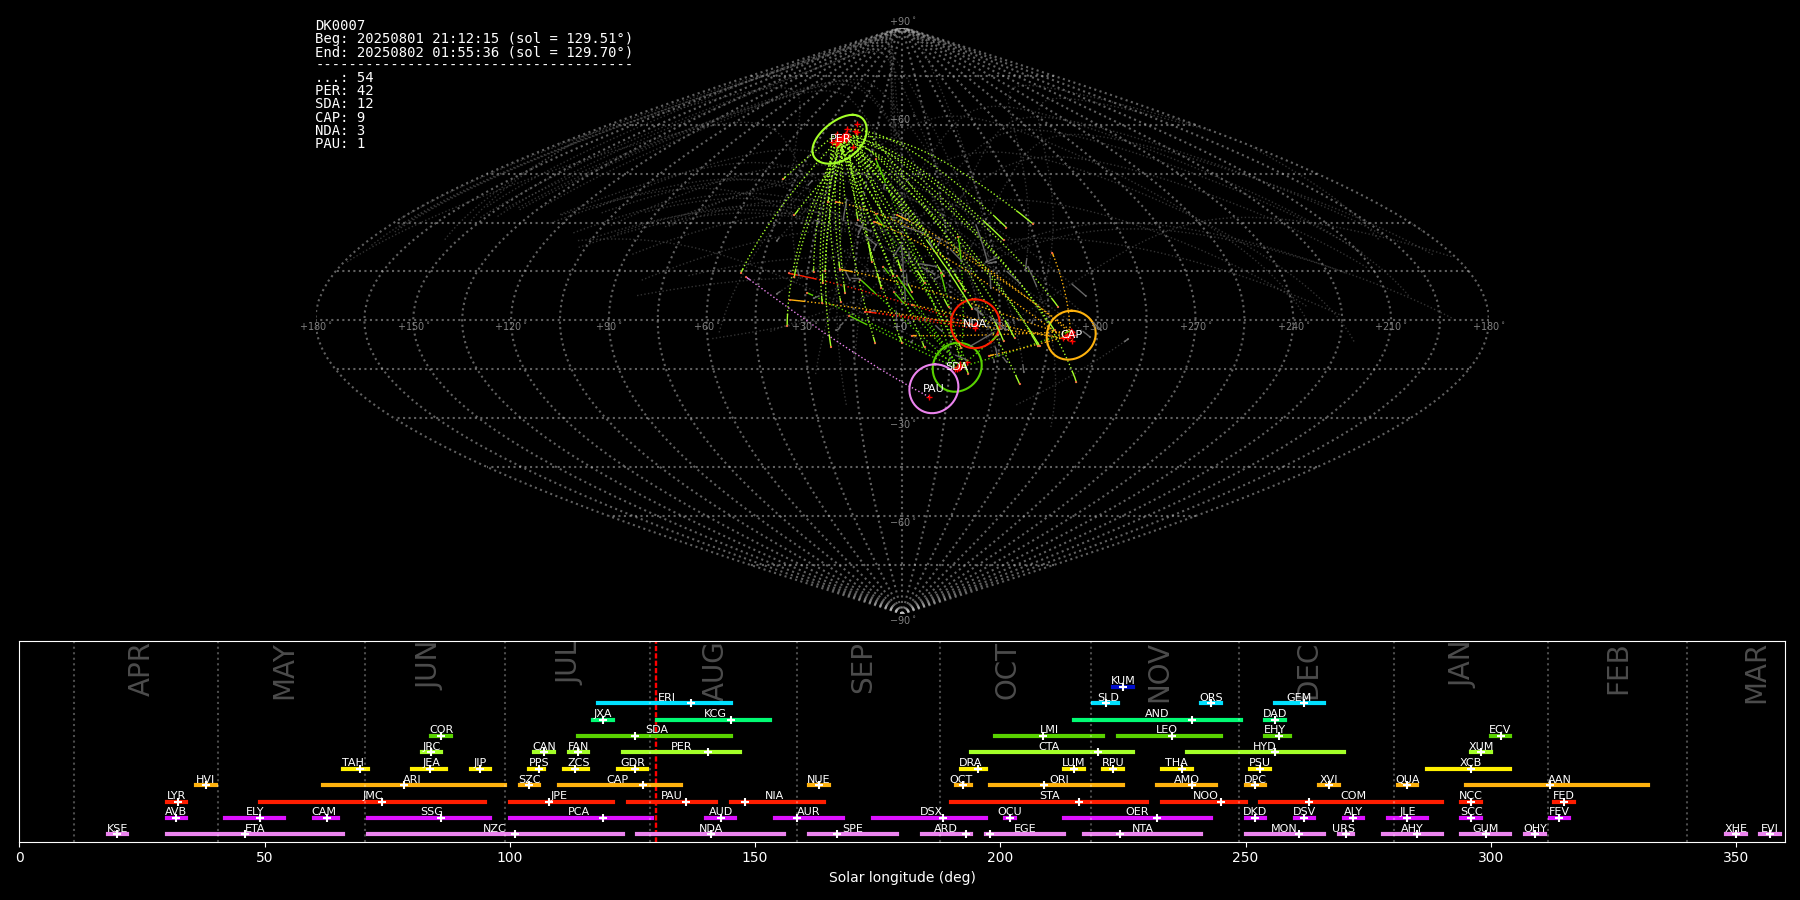The height and width of the screenshot is (900, 1800).
Task: Click the QUA shower label in the timeline
Action: [1407, 780]
